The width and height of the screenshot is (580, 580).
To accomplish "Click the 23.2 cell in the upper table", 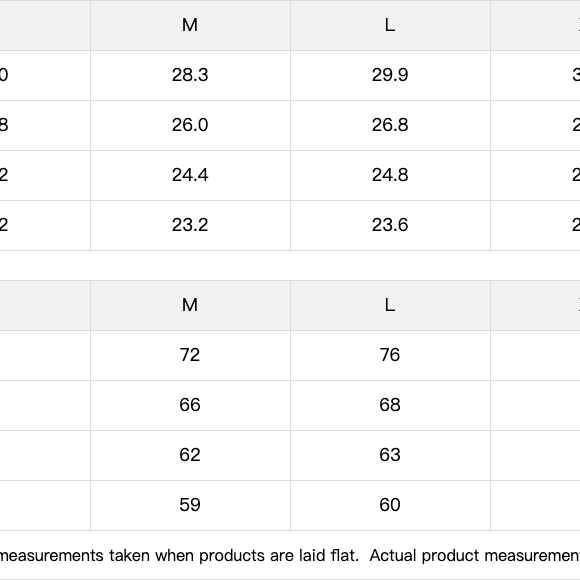I will click(190, 225).
